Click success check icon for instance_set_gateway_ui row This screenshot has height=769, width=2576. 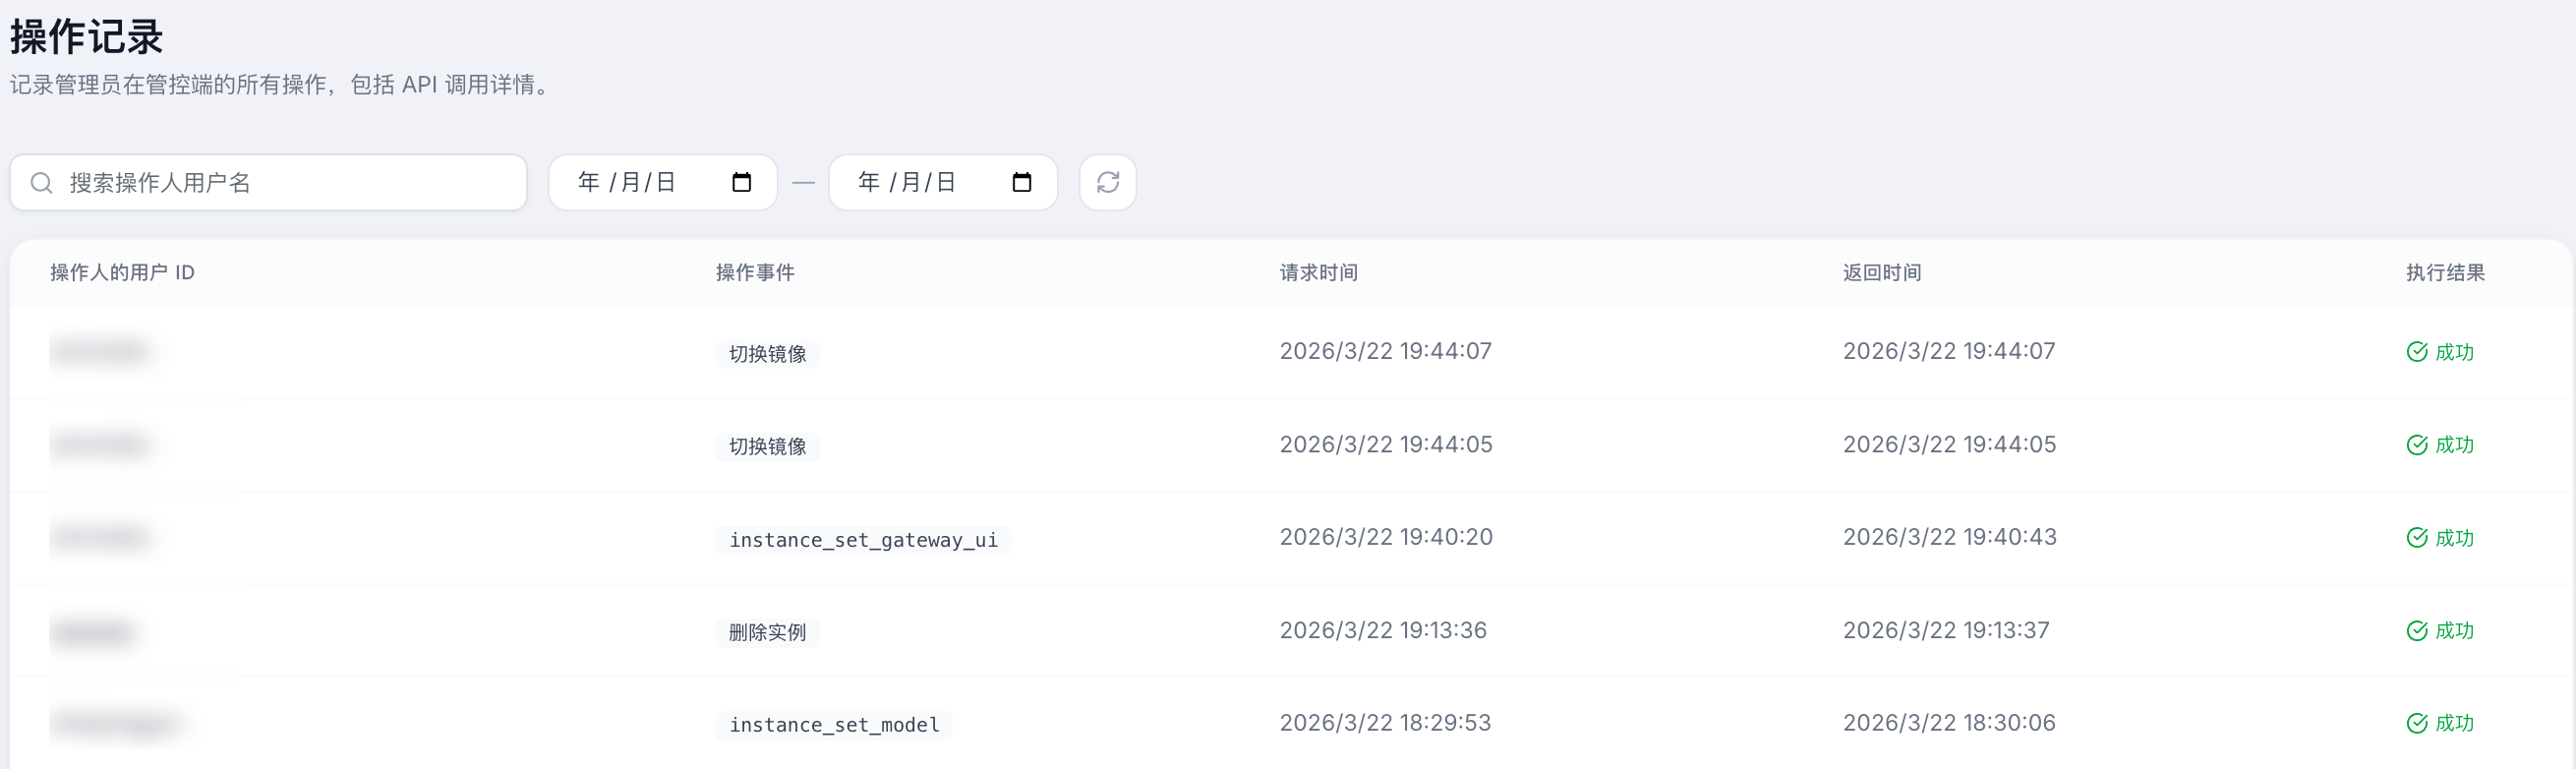(x=2416, y=538)
